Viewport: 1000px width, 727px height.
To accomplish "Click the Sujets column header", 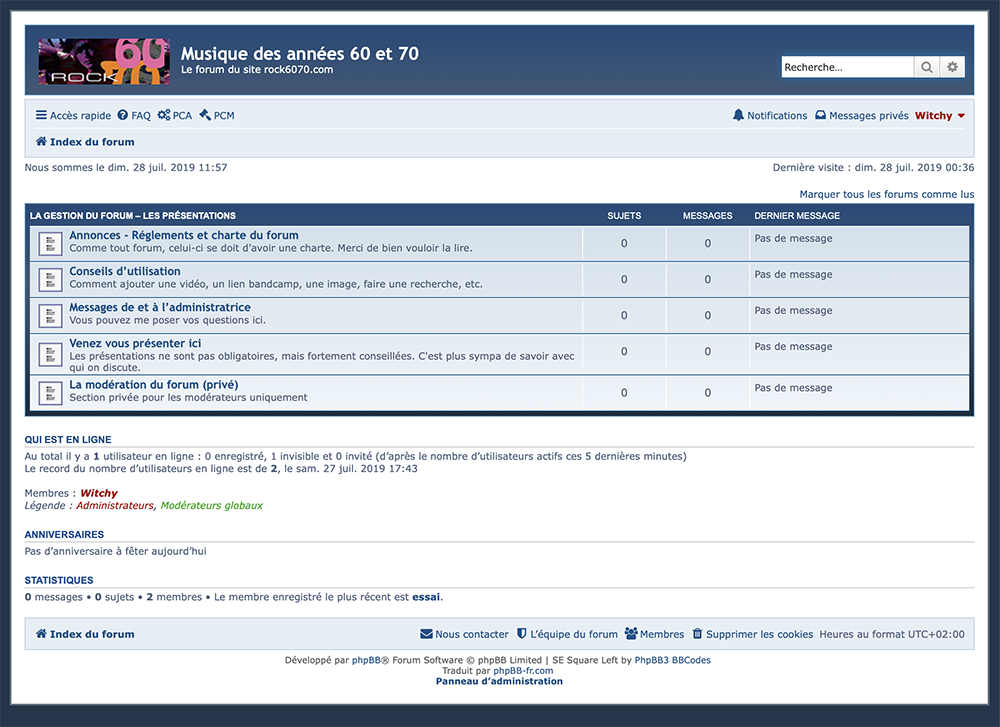I will (624, 216).
